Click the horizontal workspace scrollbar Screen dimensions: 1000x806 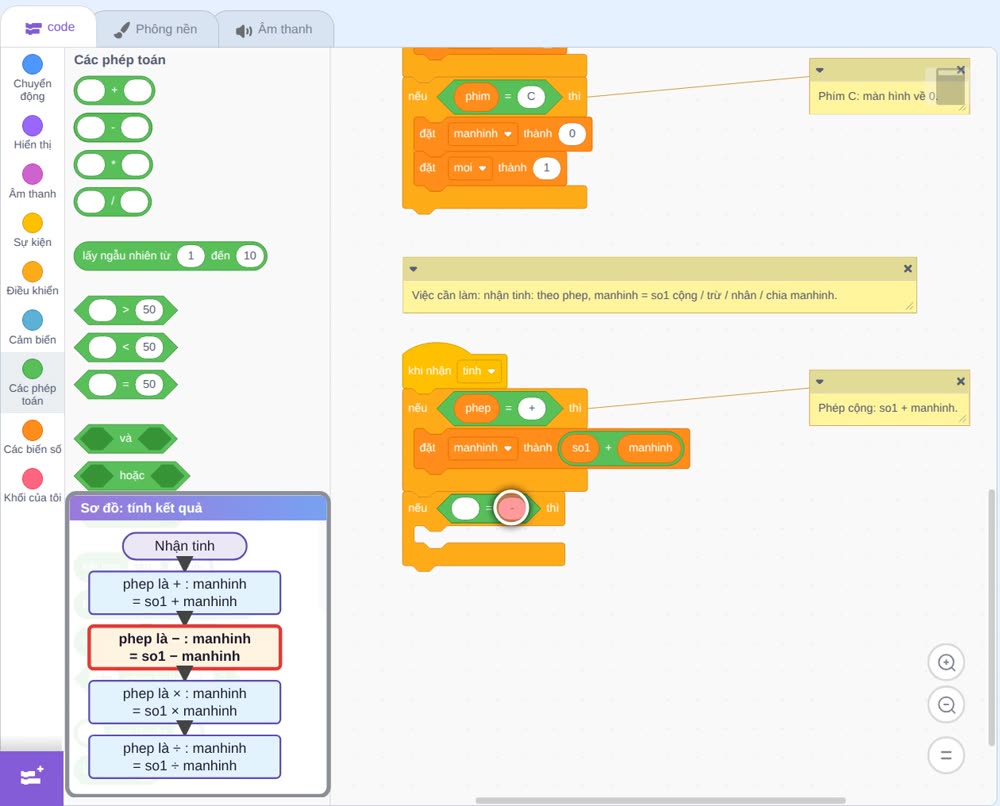661,800
